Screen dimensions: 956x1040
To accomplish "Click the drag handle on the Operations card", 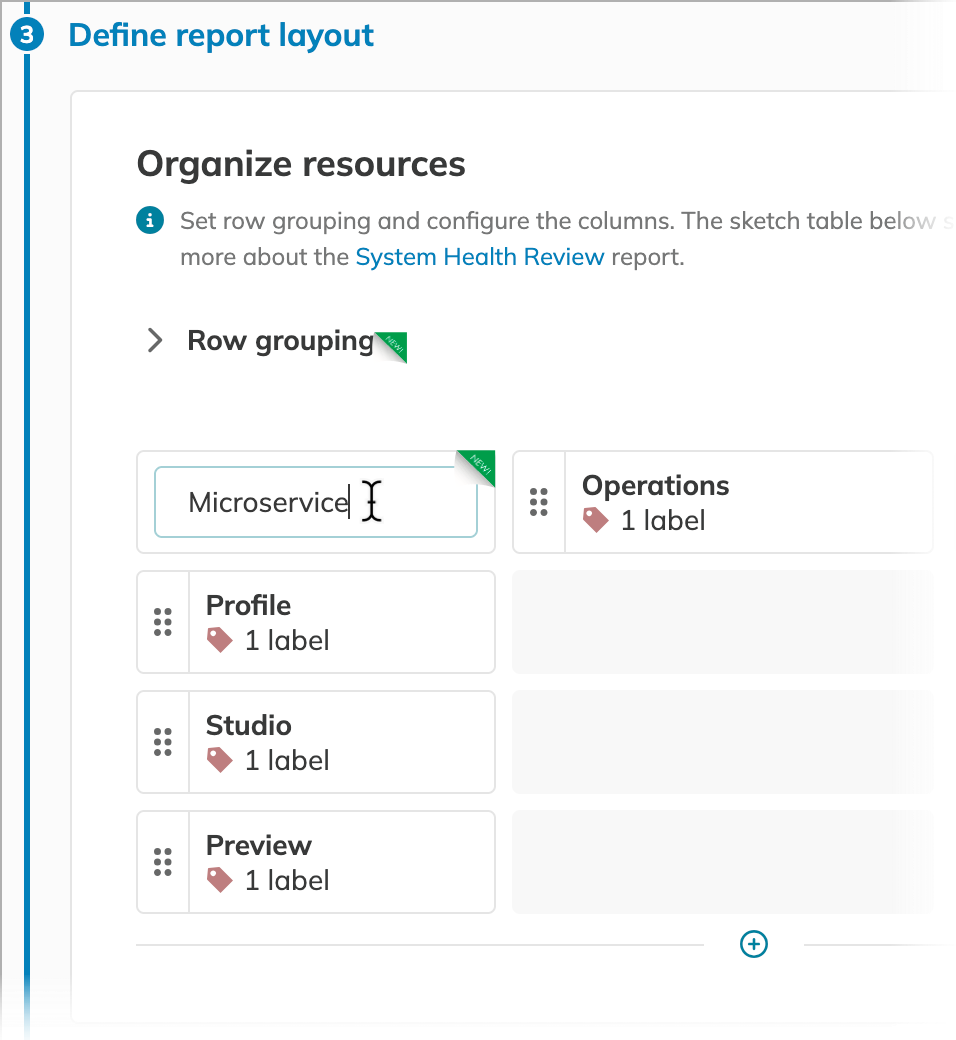I will 539,502.
